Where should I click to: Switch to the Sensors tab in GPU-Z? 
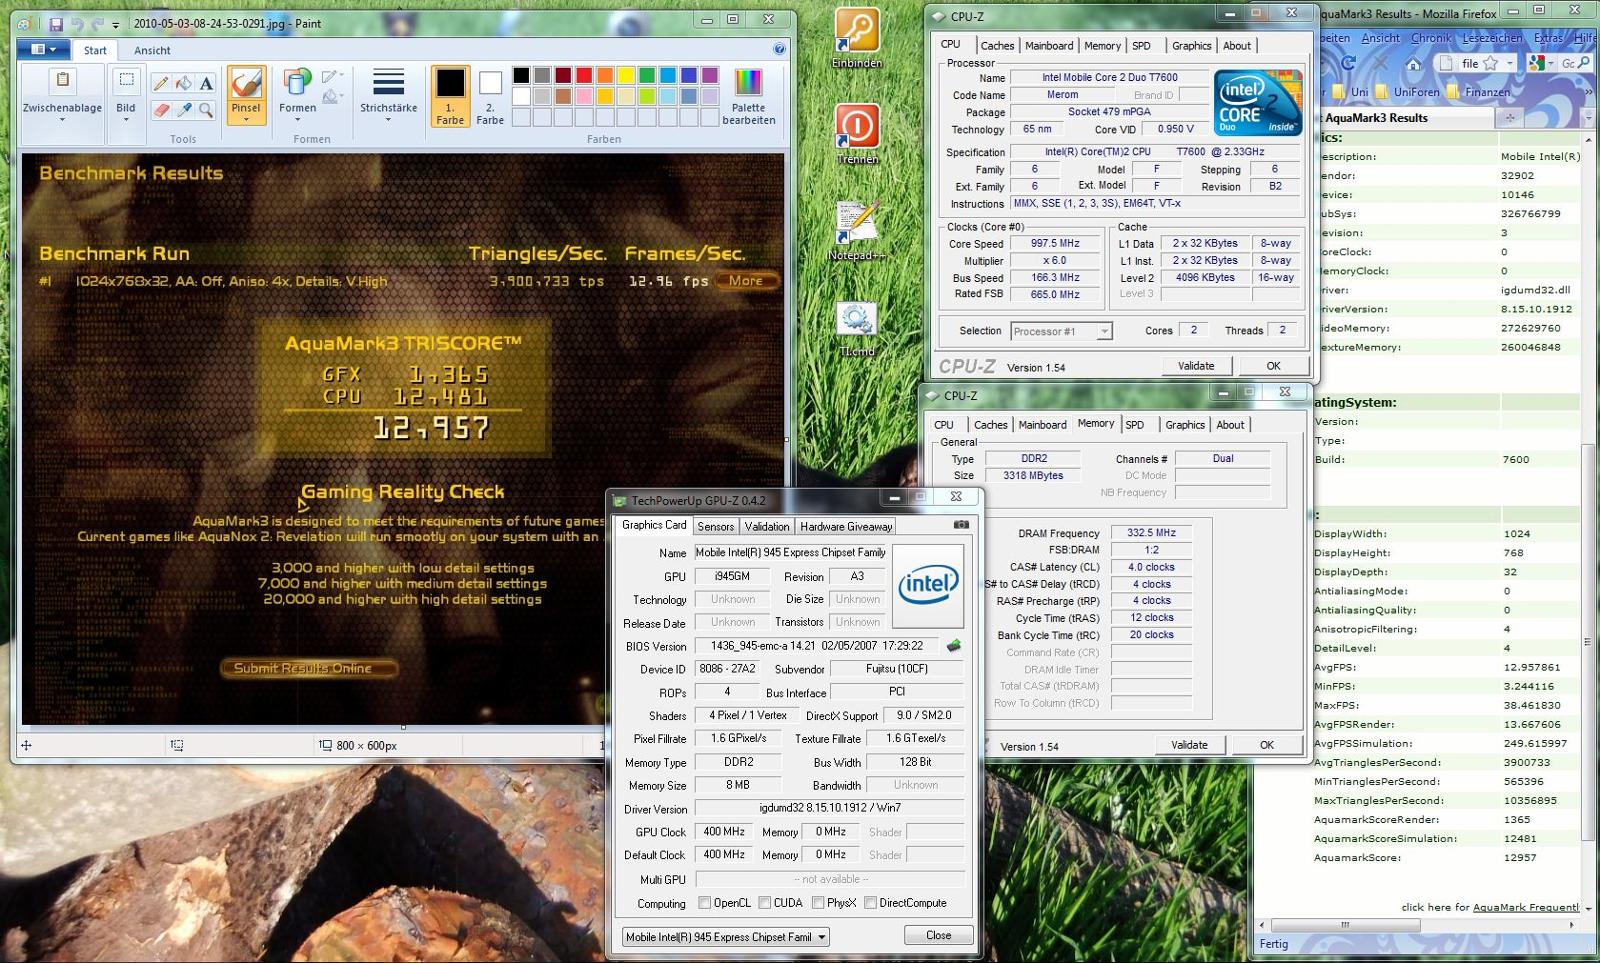coord(716,527)
